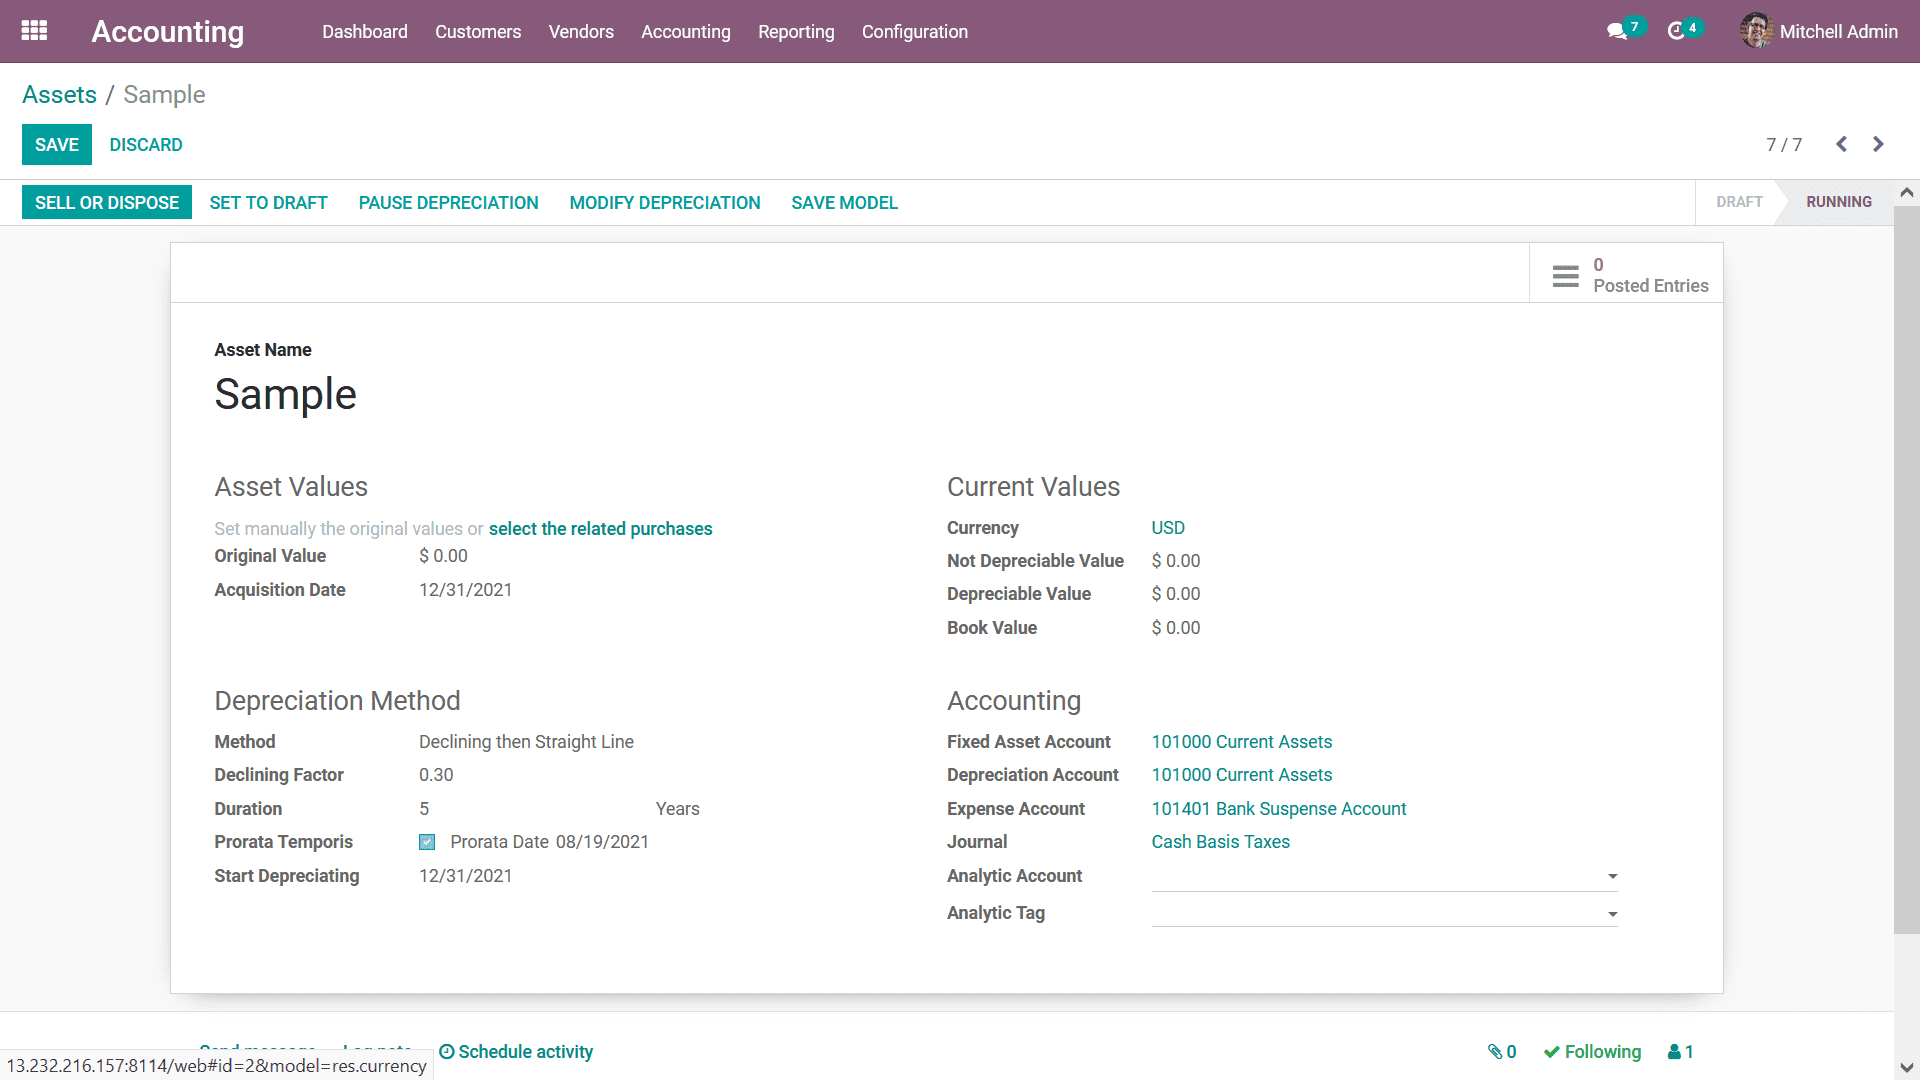Open 101401 Bank Suspense Account link

[x=1278, y=808]
